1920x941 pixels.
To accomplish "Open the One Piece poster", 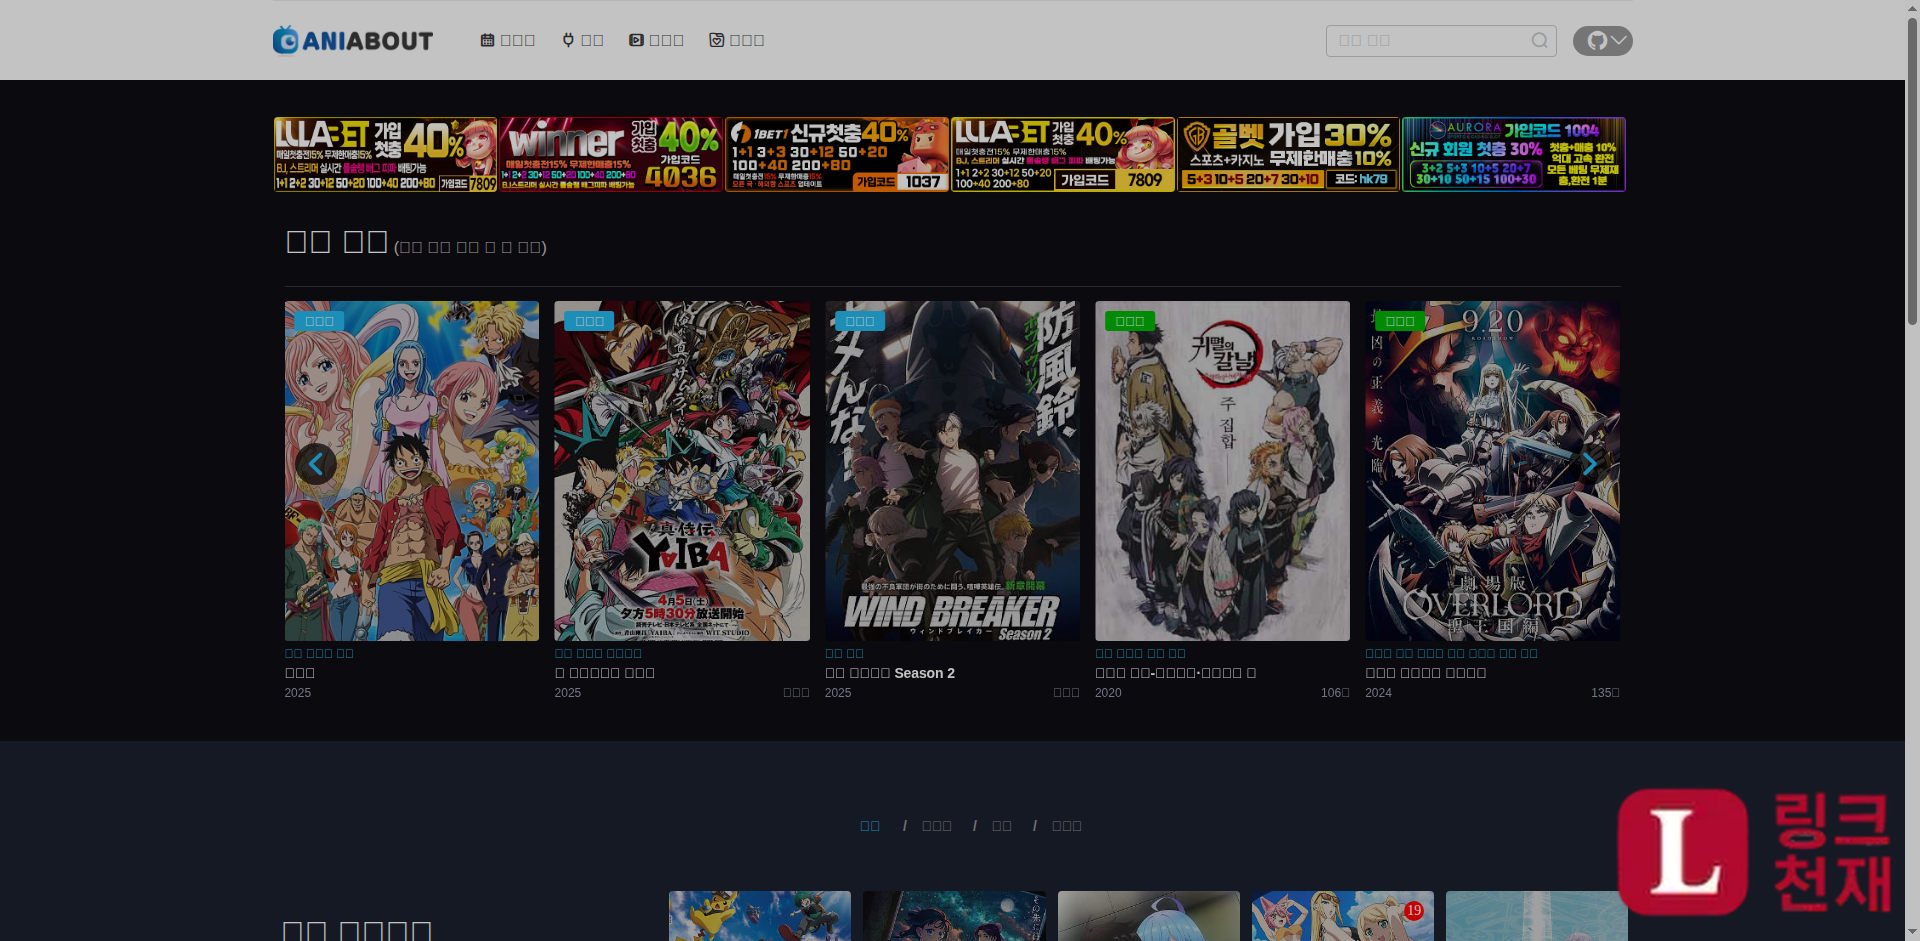I will [x=412, y=471].
